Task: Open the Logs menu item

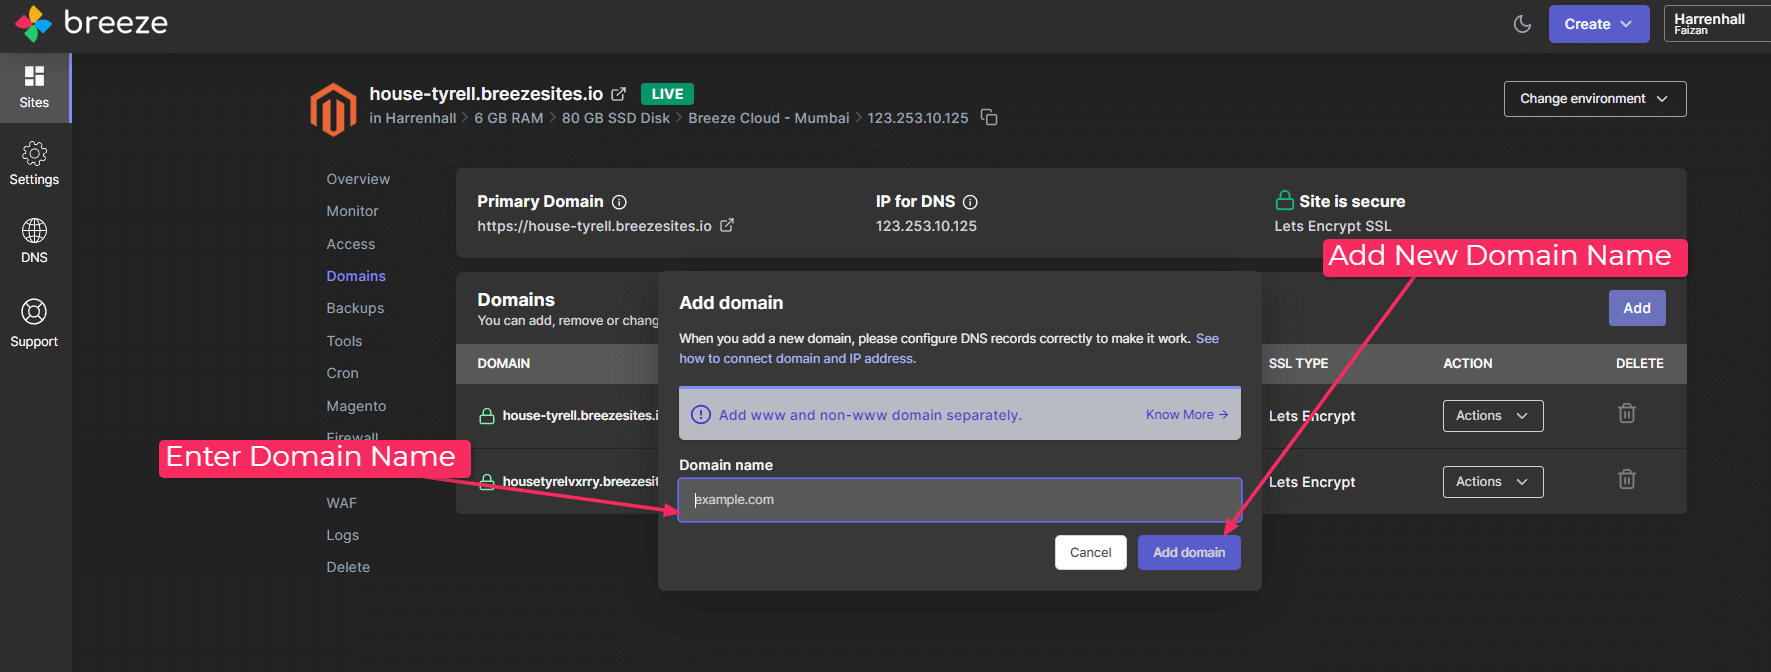Action: click(x=342, y=535)
